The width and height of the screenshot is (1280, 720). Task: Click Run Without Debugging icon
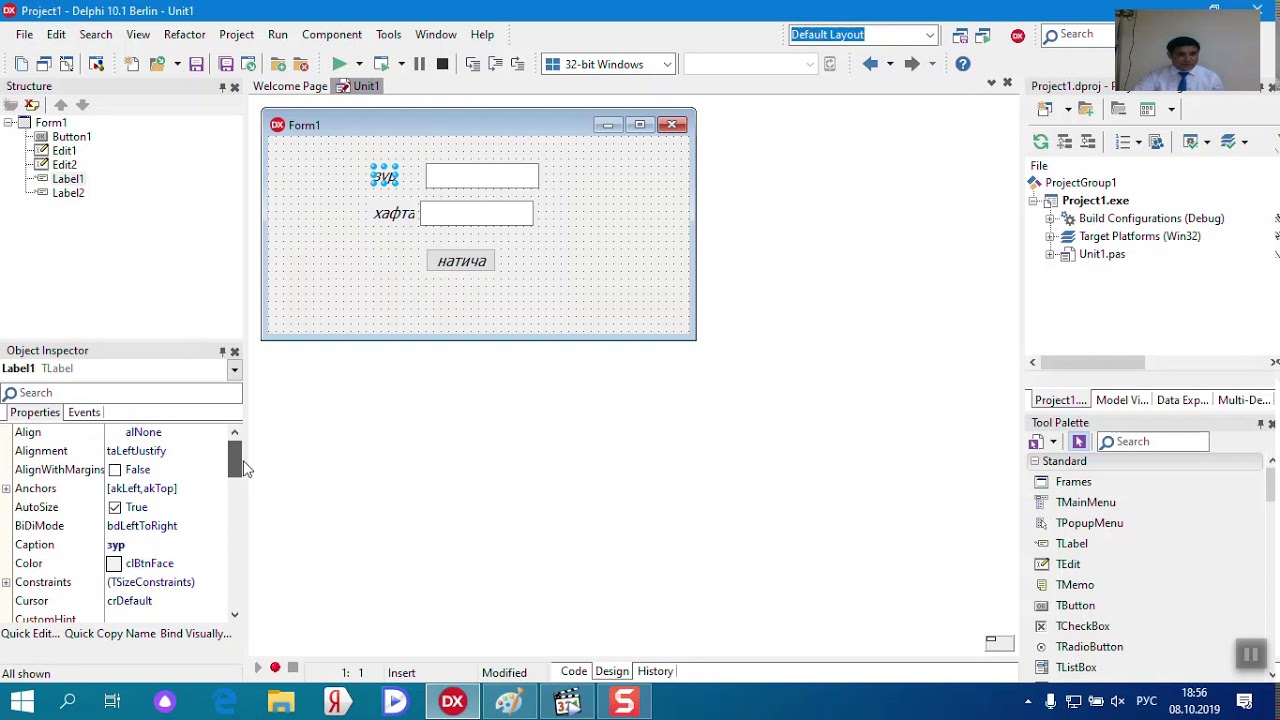(x=381, y=64)
